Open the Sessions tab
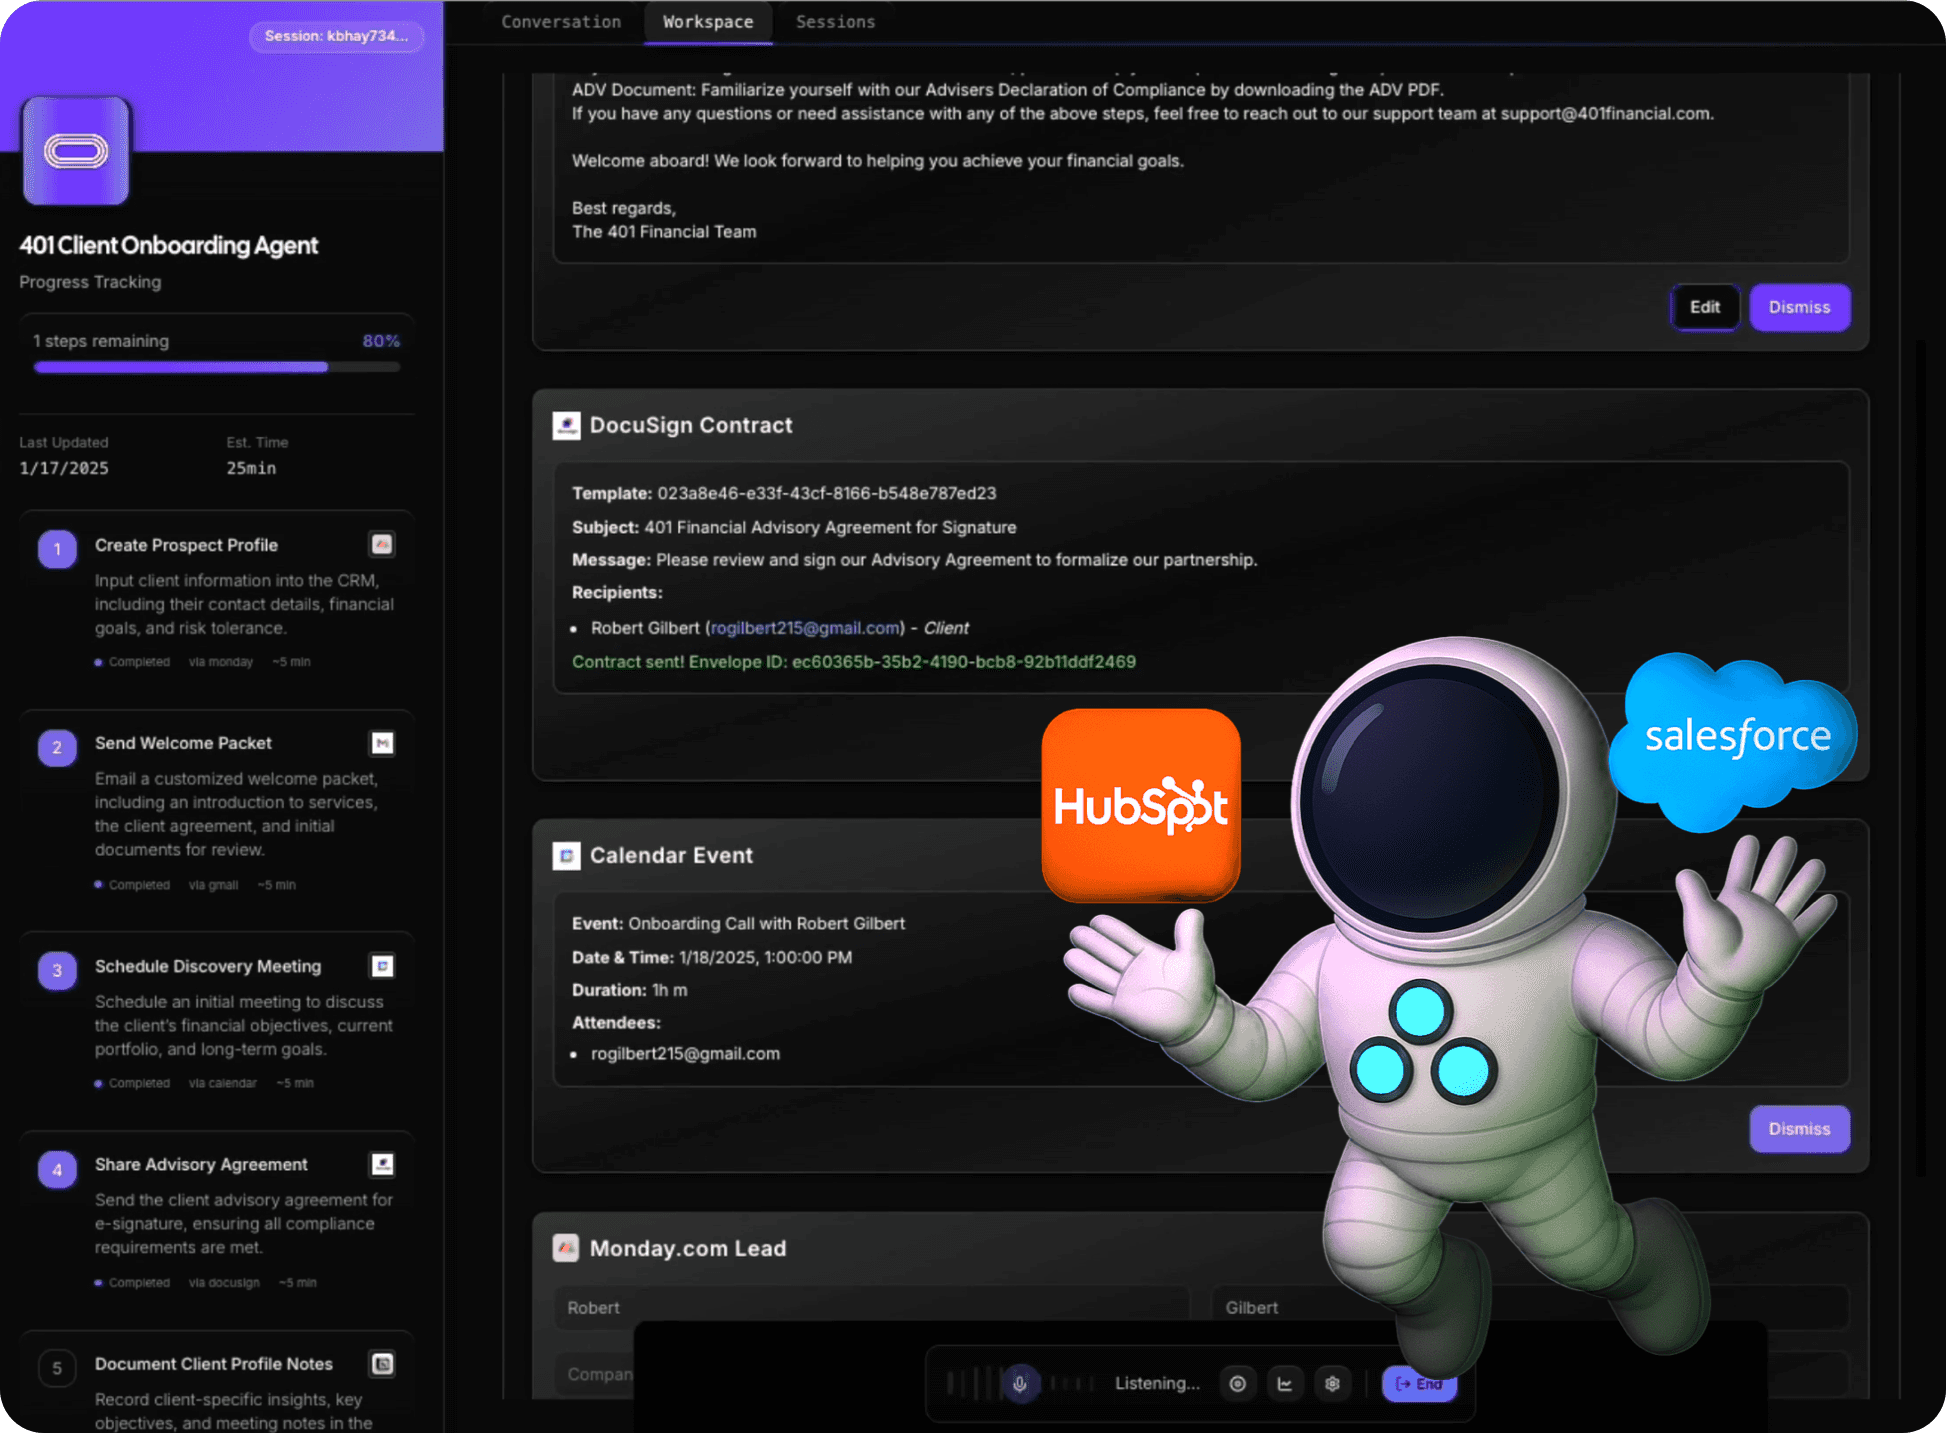The height and width of the screenshot is (1433, 1946). (835, 22)
